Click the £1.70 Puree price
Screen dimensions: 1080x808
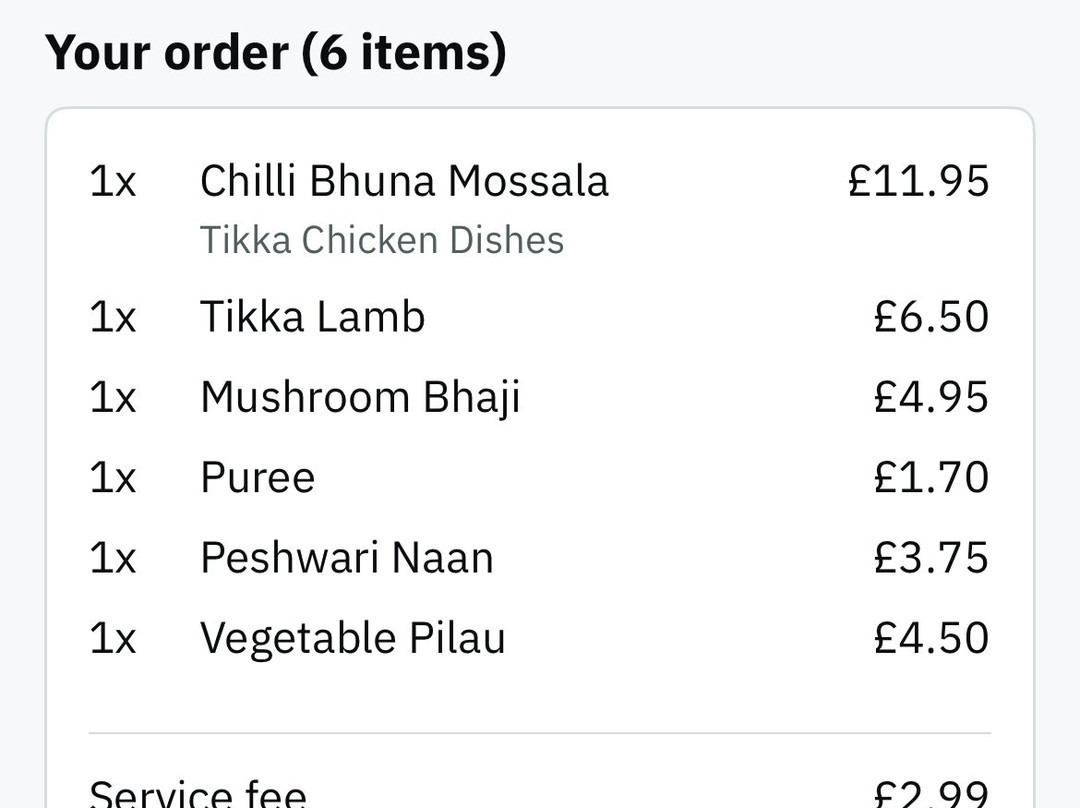931,478
